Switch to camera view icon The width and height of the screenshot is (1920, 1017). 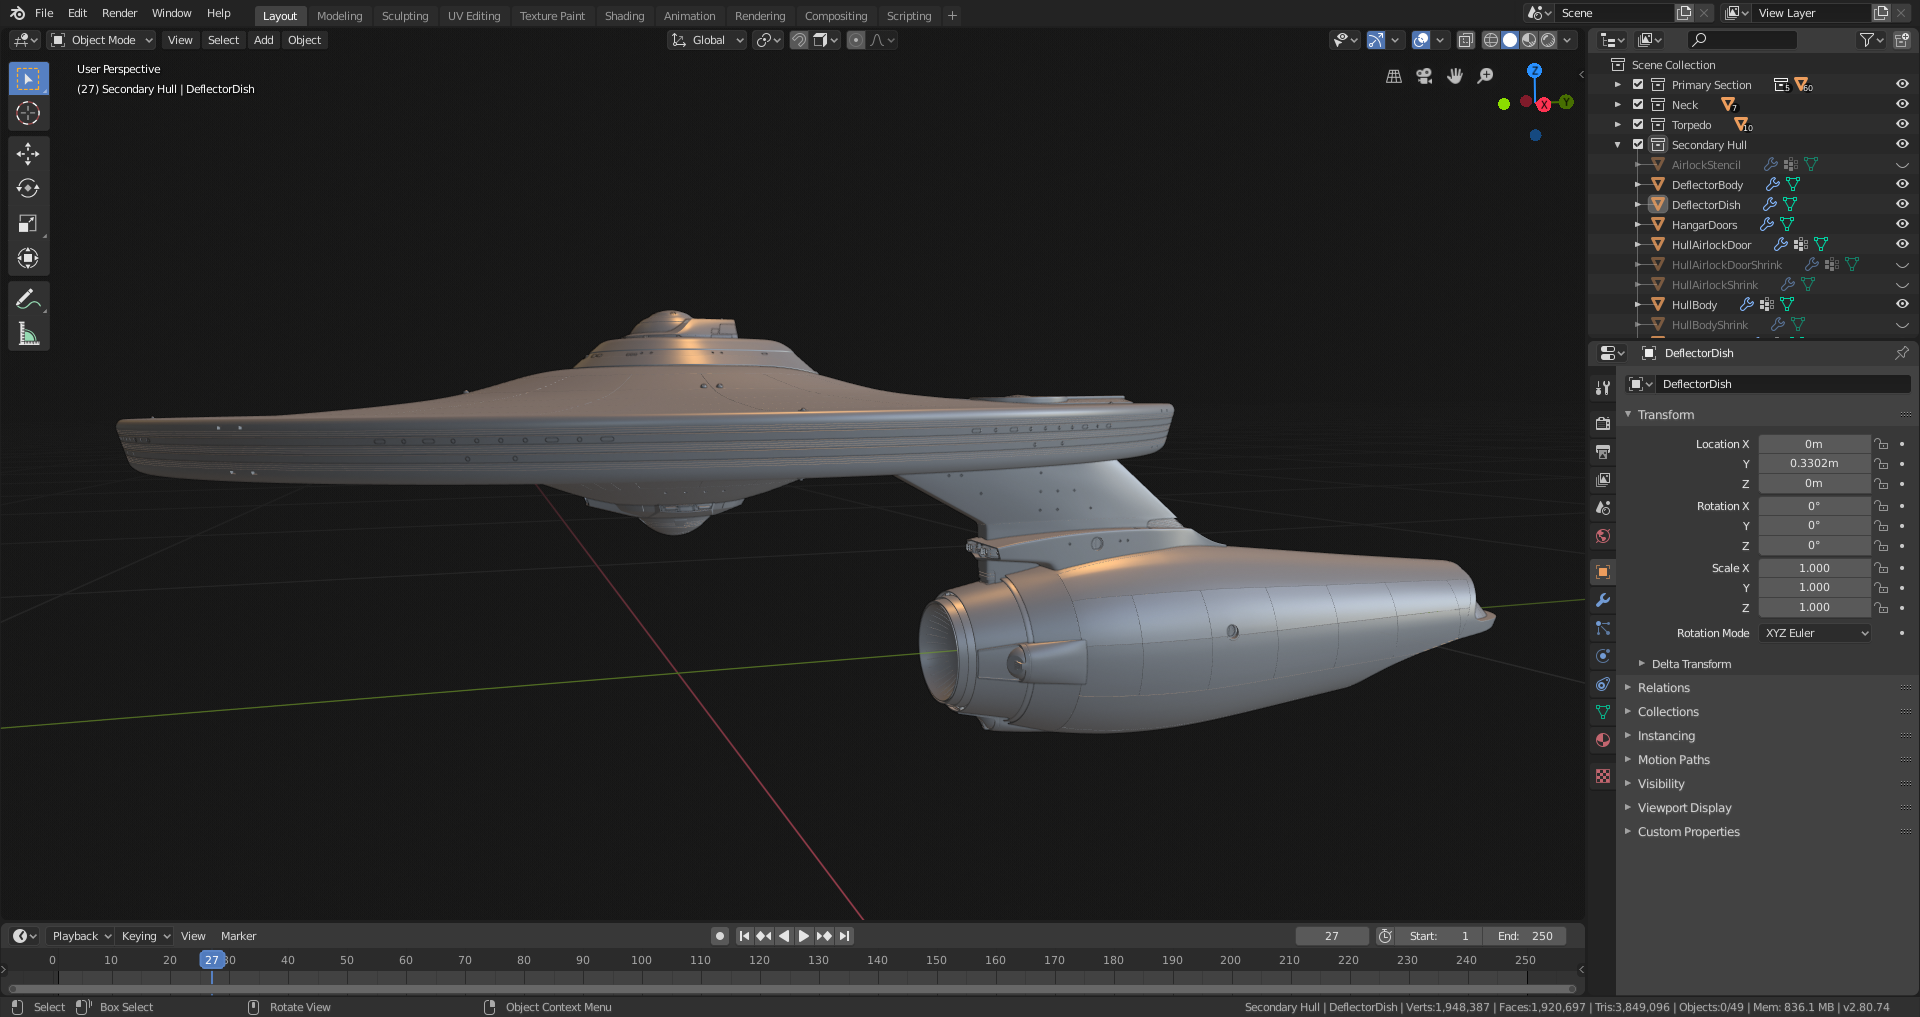click(x=1424, y=76)
